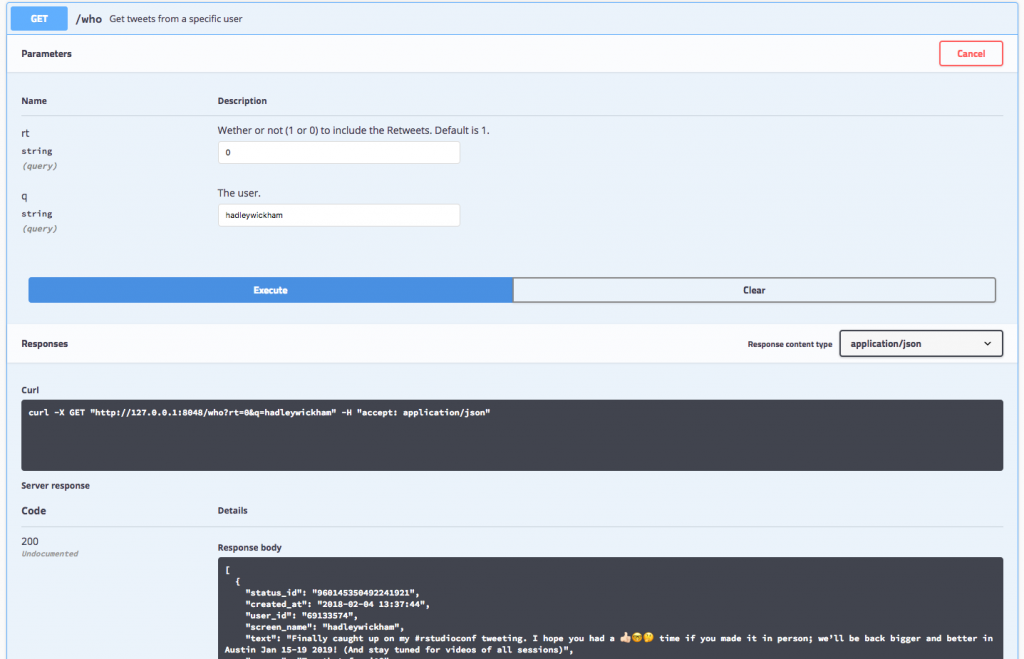Viewport: 1024px width, 659px height.
Task: Click the Undocumented label under code 200
Action: tap(50, 554)
